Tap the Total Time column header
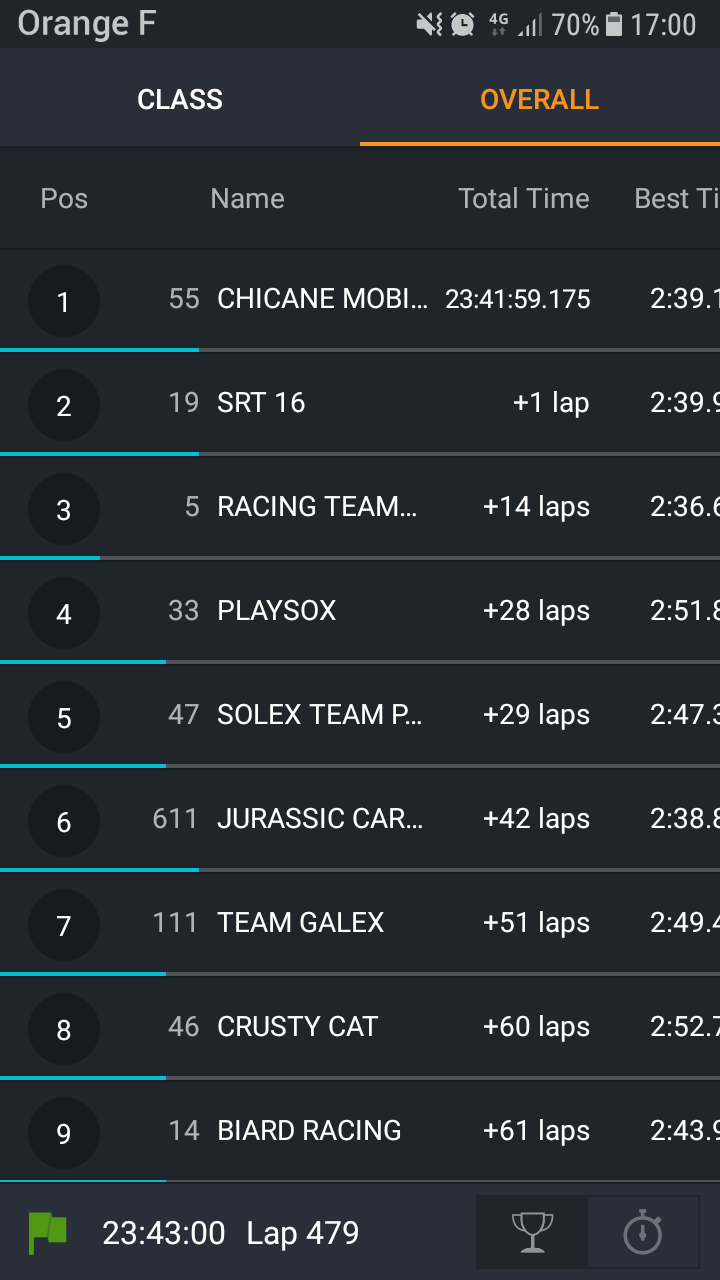Screen dimensions: 720x1280 (x=523, y=199)
